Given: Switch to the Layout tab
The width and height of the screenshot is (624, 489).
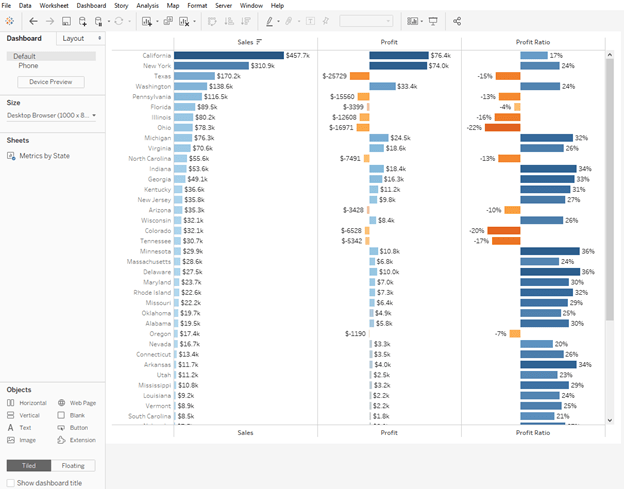Looking at the screenshot, I should pos(73,38).
